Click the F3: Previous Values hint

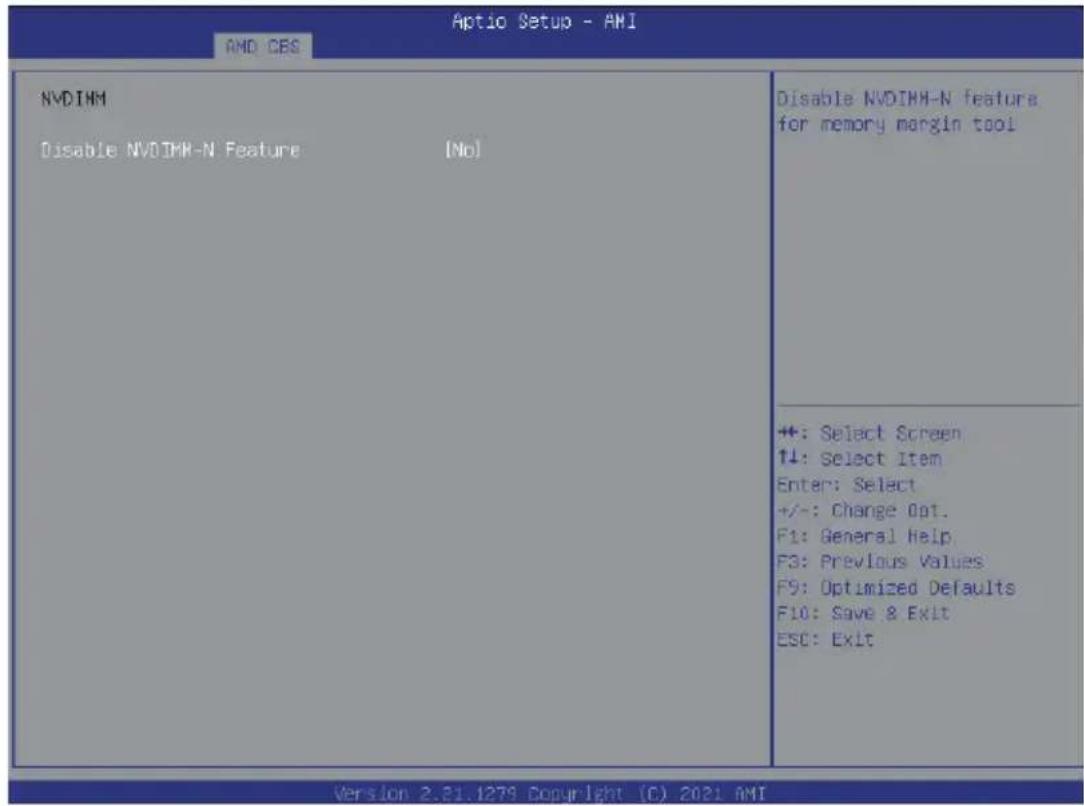pos(880,561)
